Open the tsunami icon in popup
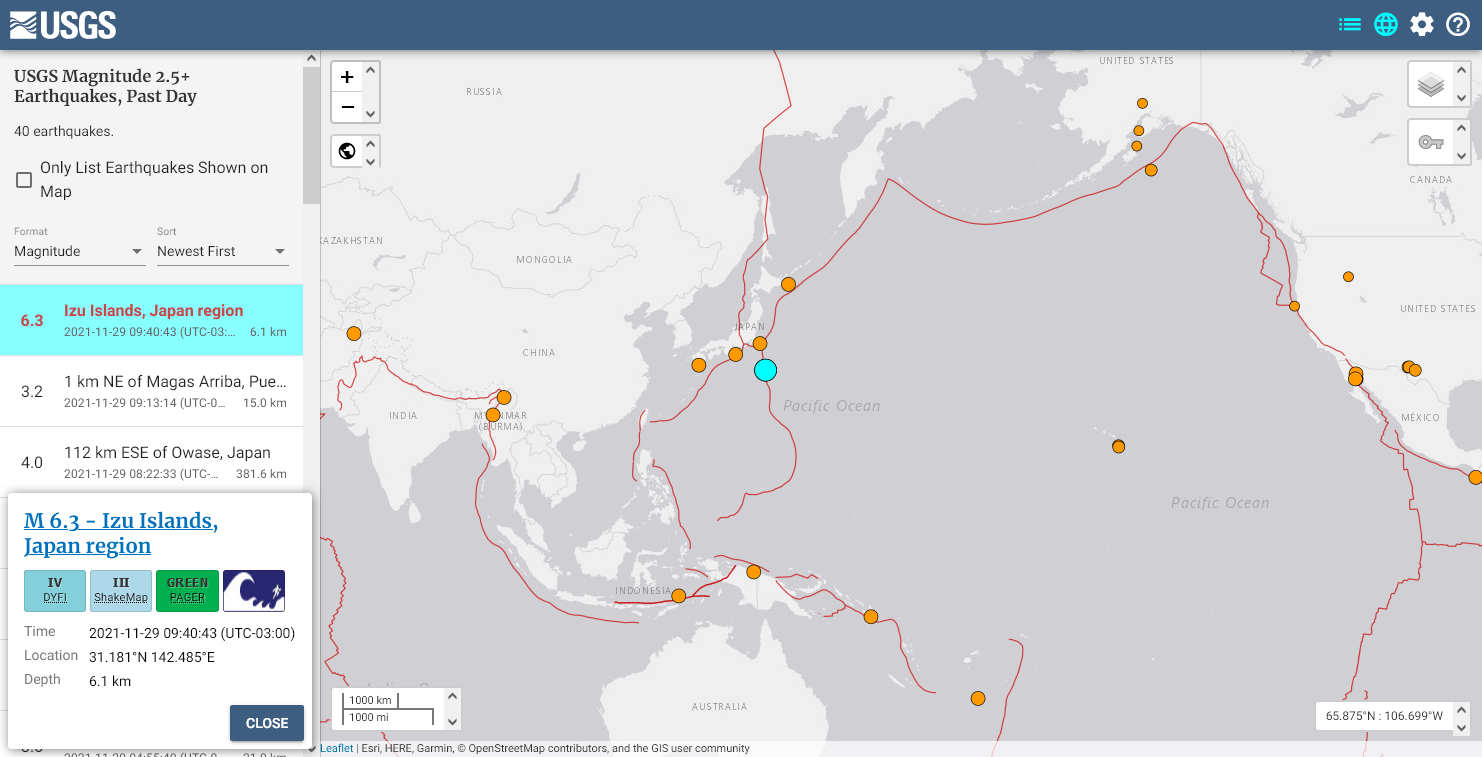This screenshot has width=1482, height=757. (254, 590)
